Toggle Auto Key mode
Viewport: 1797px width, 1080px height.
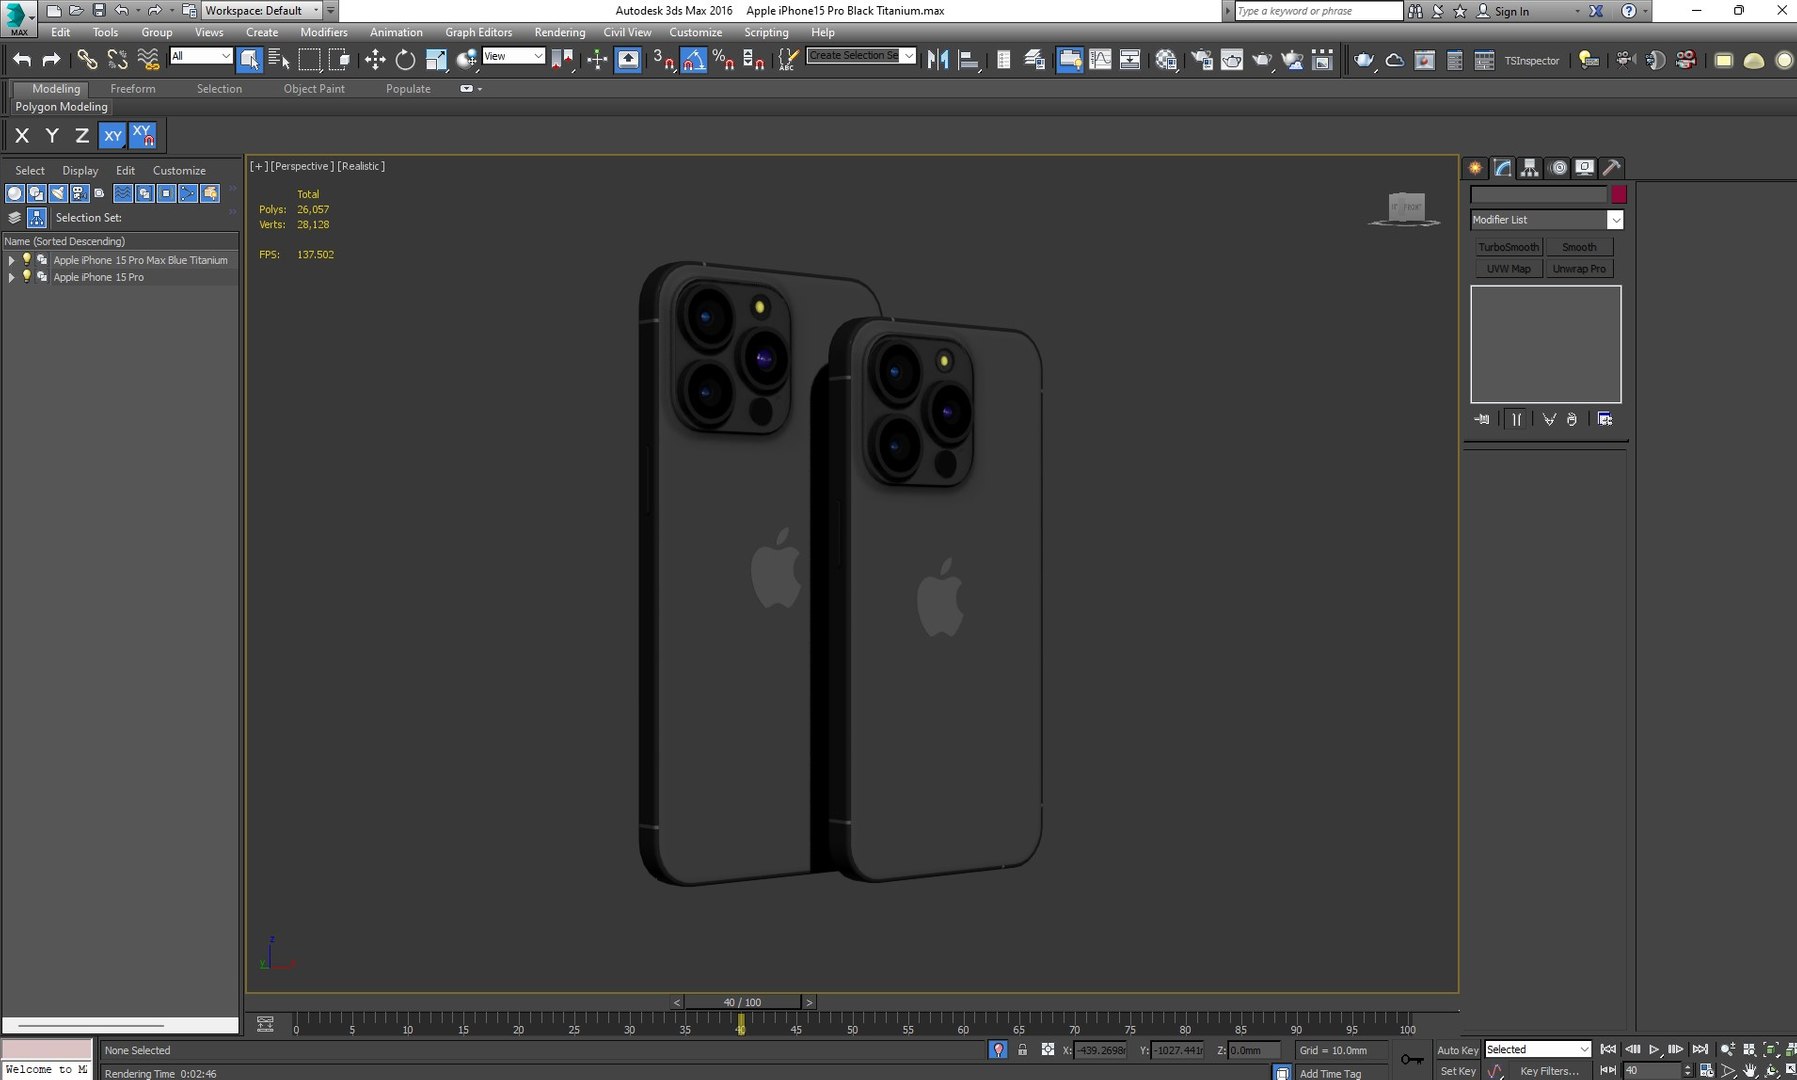tap(1457, 1050)
